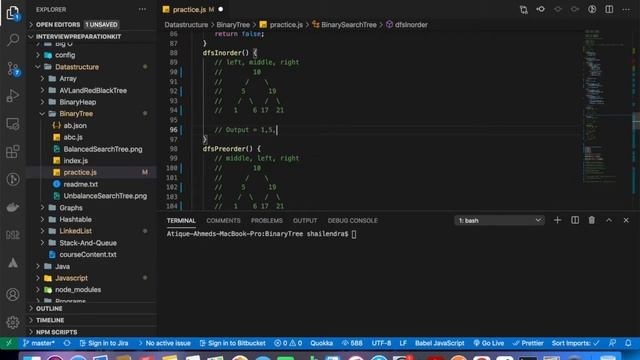
Task: Click Go Live in status bar
Action: [489, 343]
